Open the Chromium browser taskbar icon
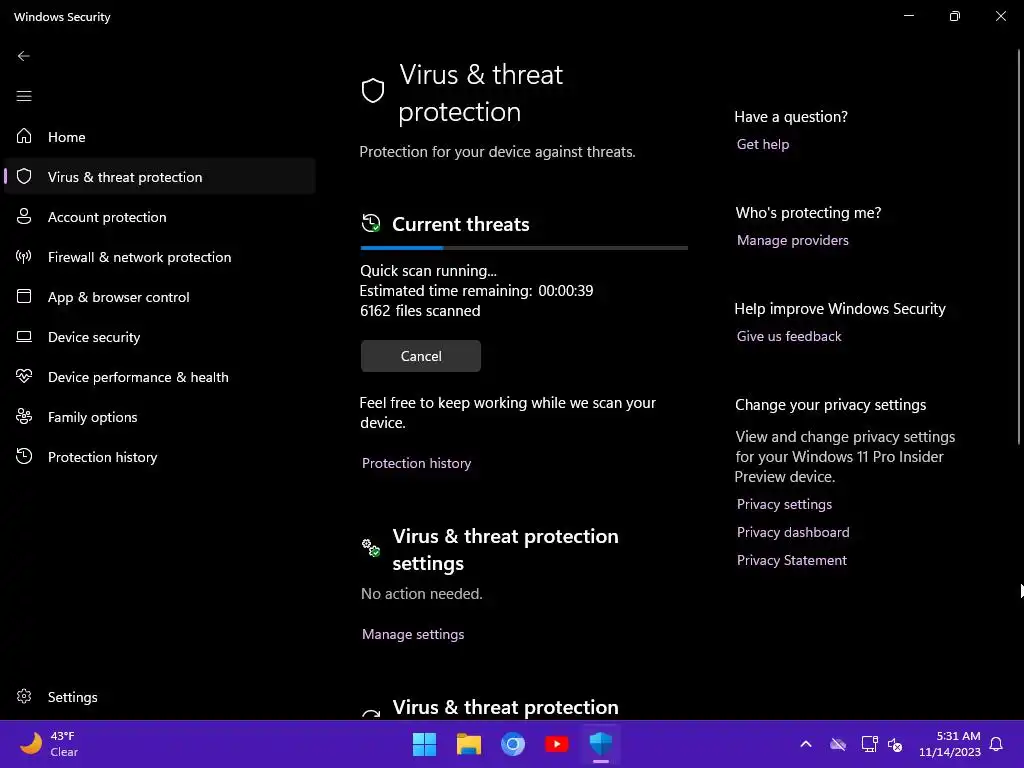This screenshot has width=1024, height=768. coord(513,744)
